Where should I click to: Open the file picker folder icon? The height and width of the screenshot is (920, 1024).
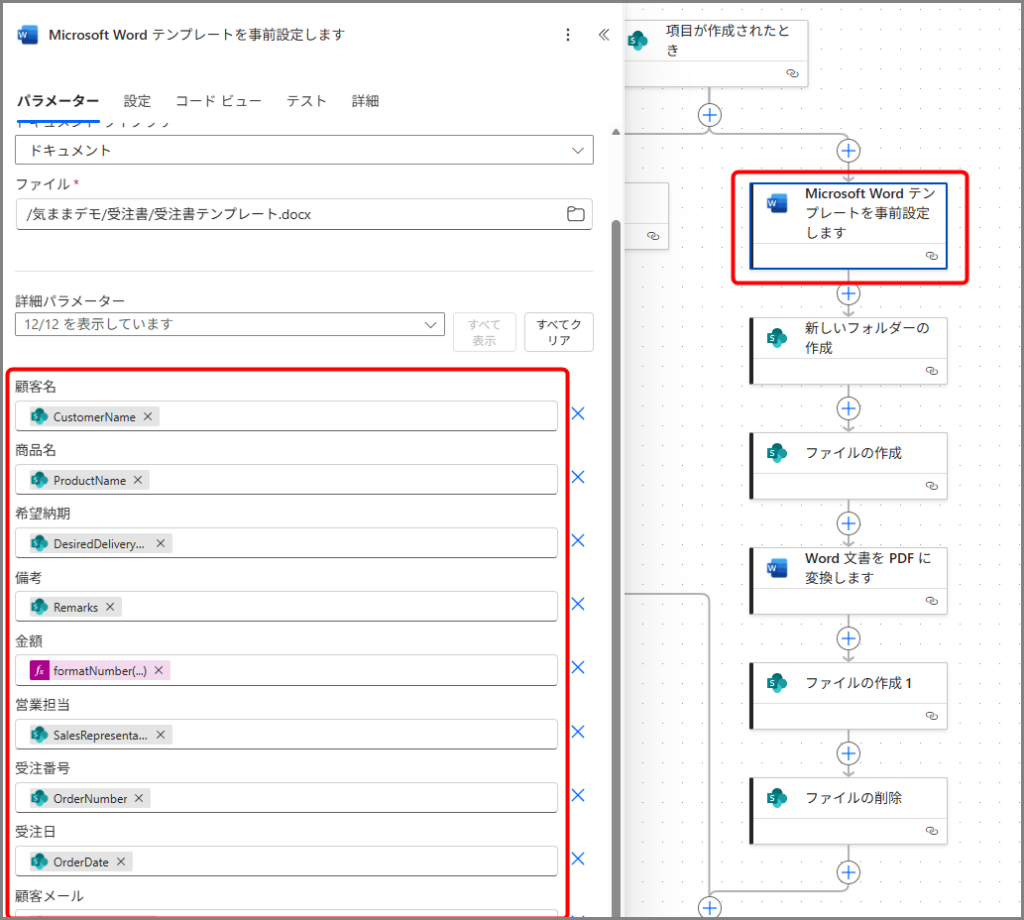coord(575,214)
